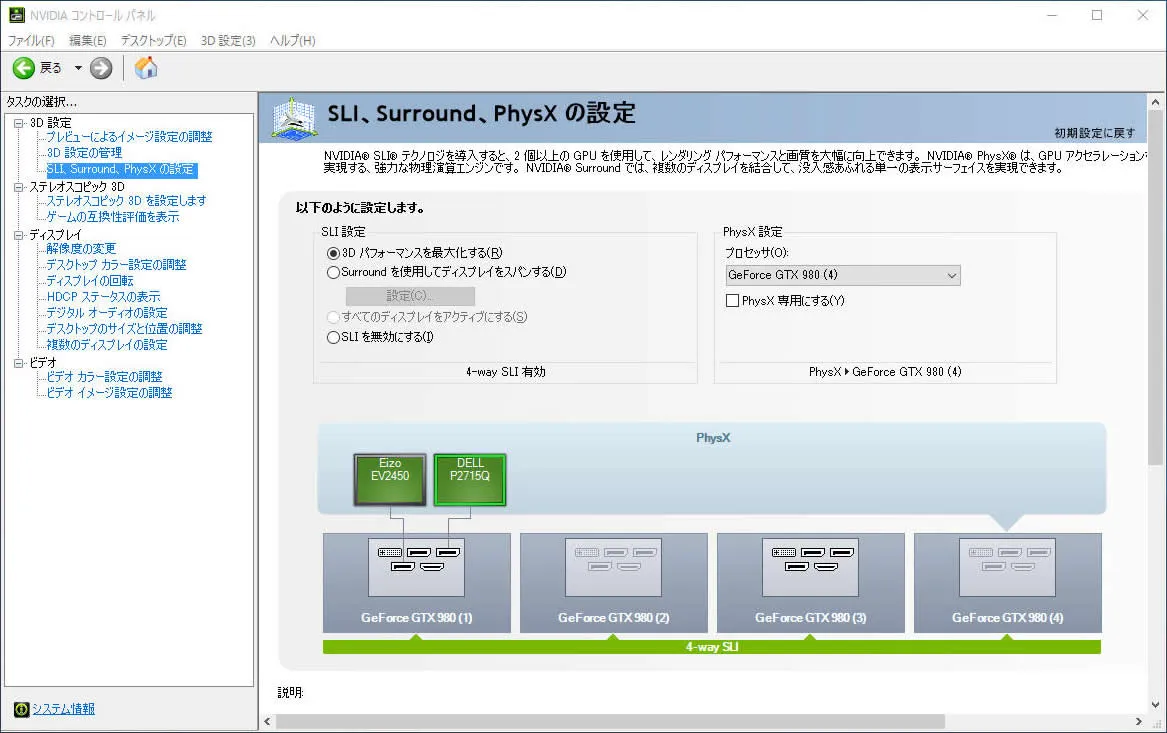Collapse the ディスプレイ tree node

19,235
